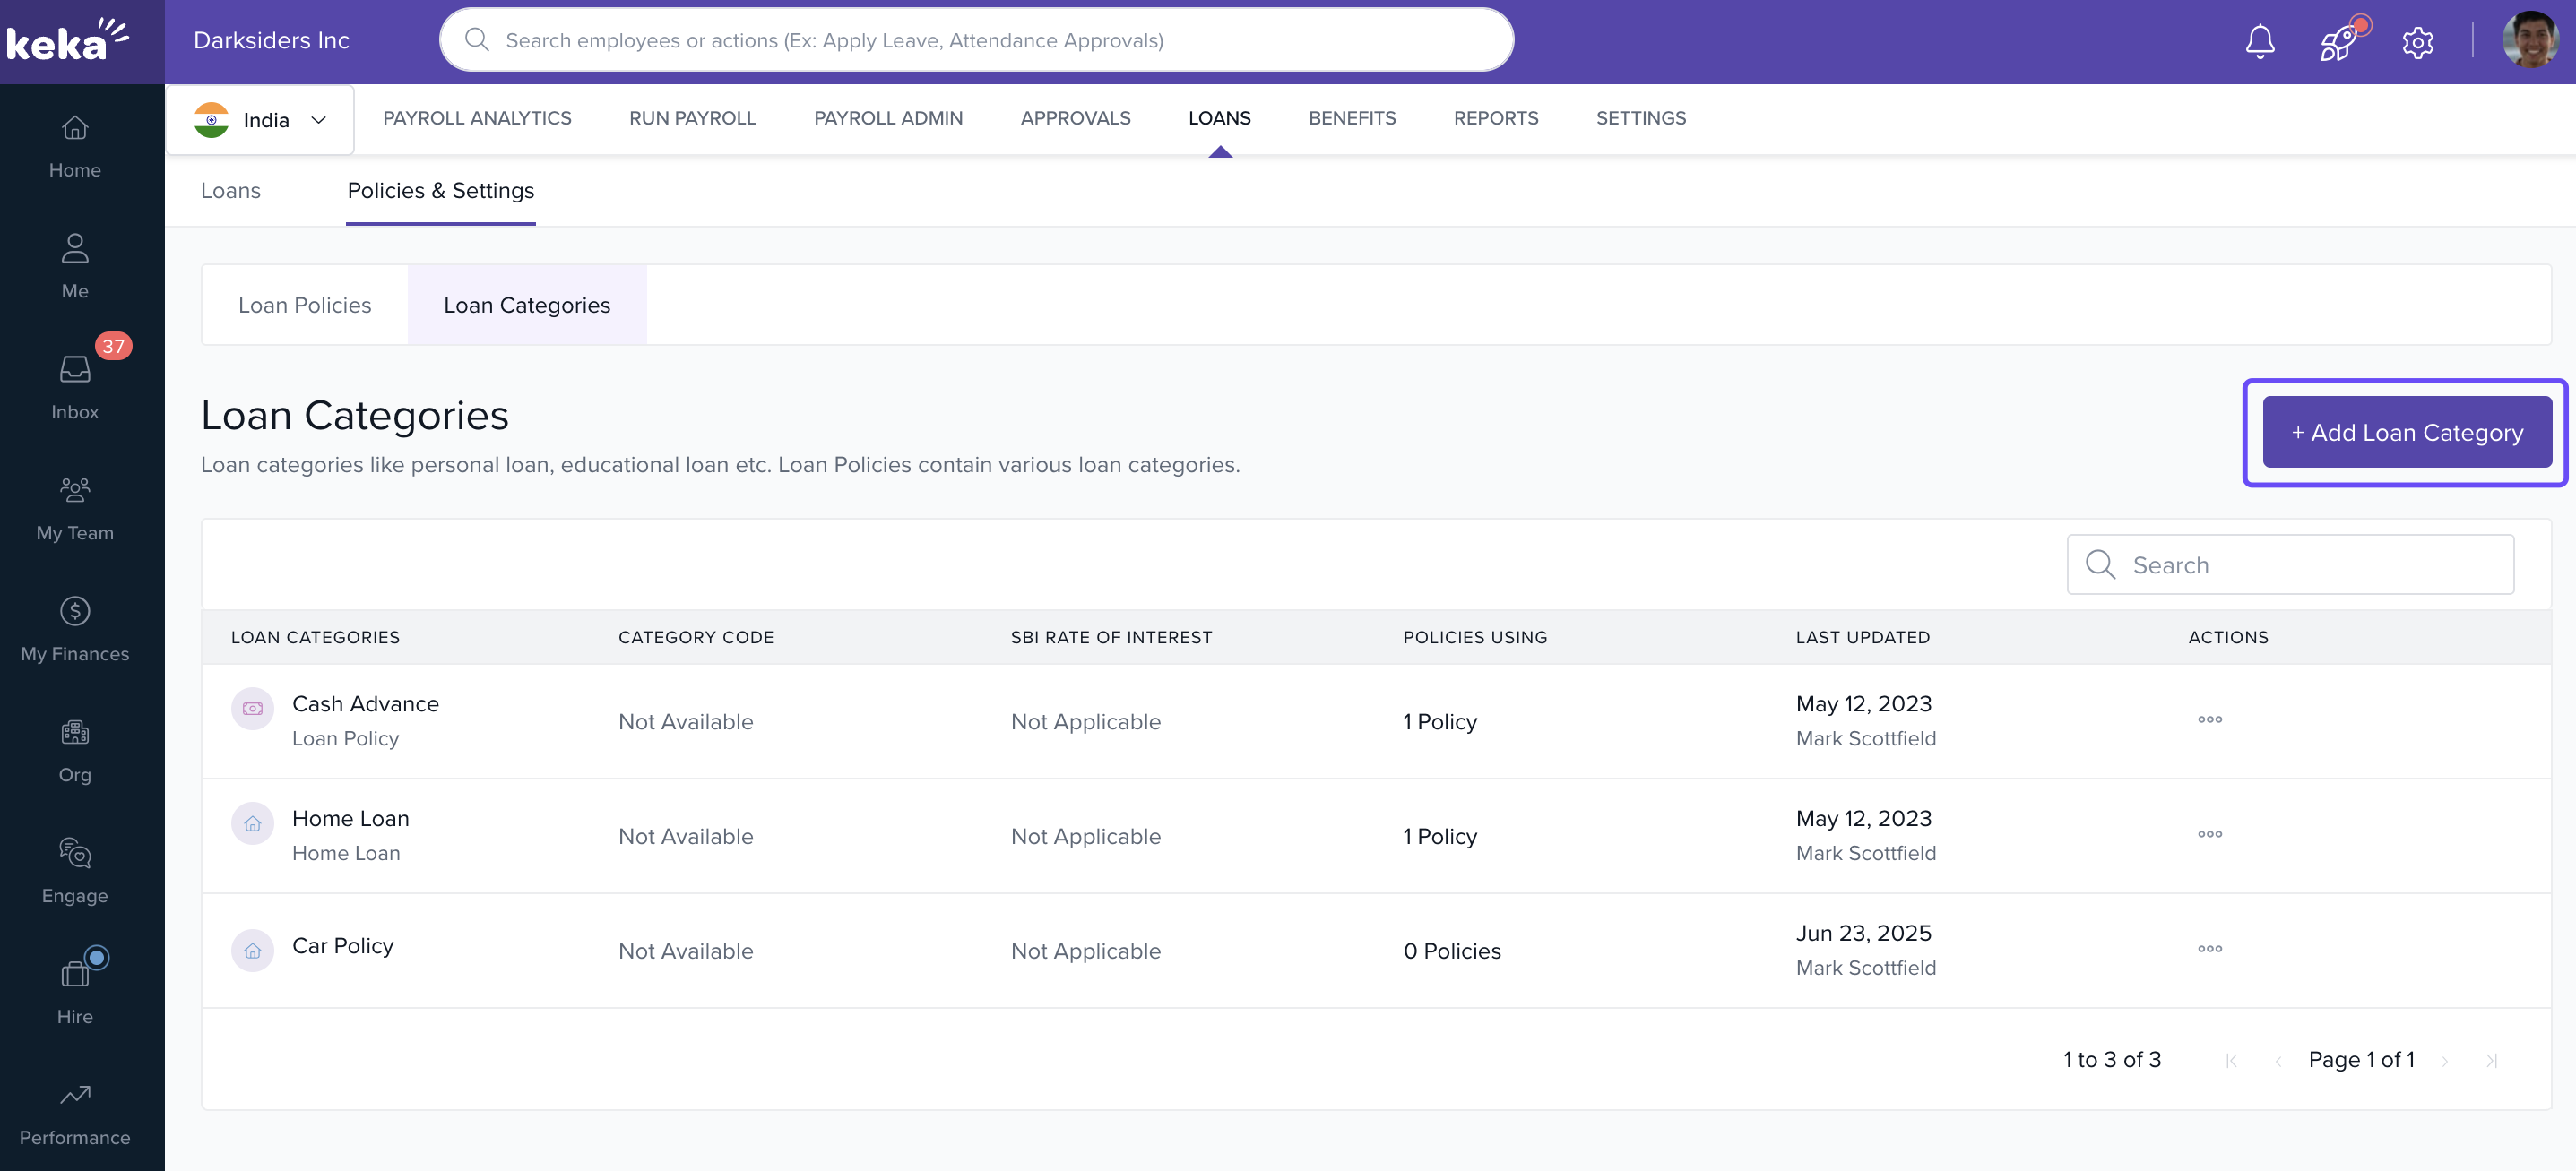
Task: Expand the India country dropdown
Action: 261,120
